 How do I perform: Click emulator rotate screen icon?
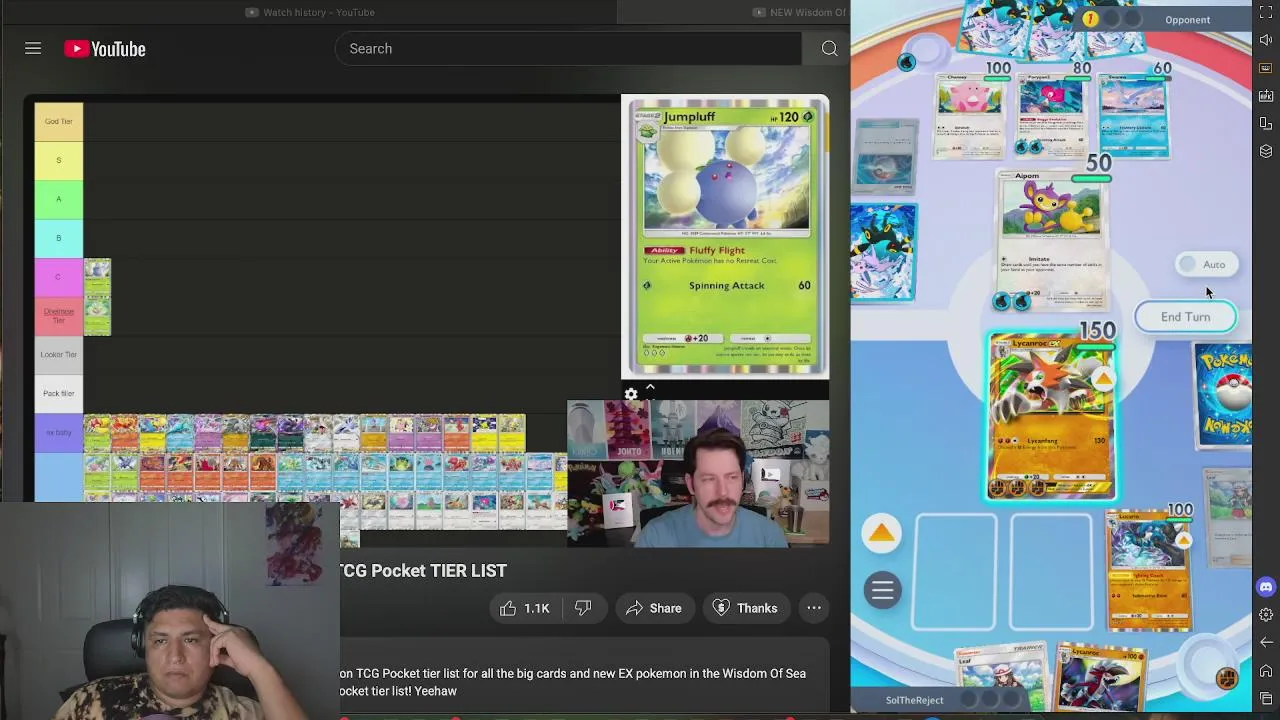click(x=1266, y=124)
